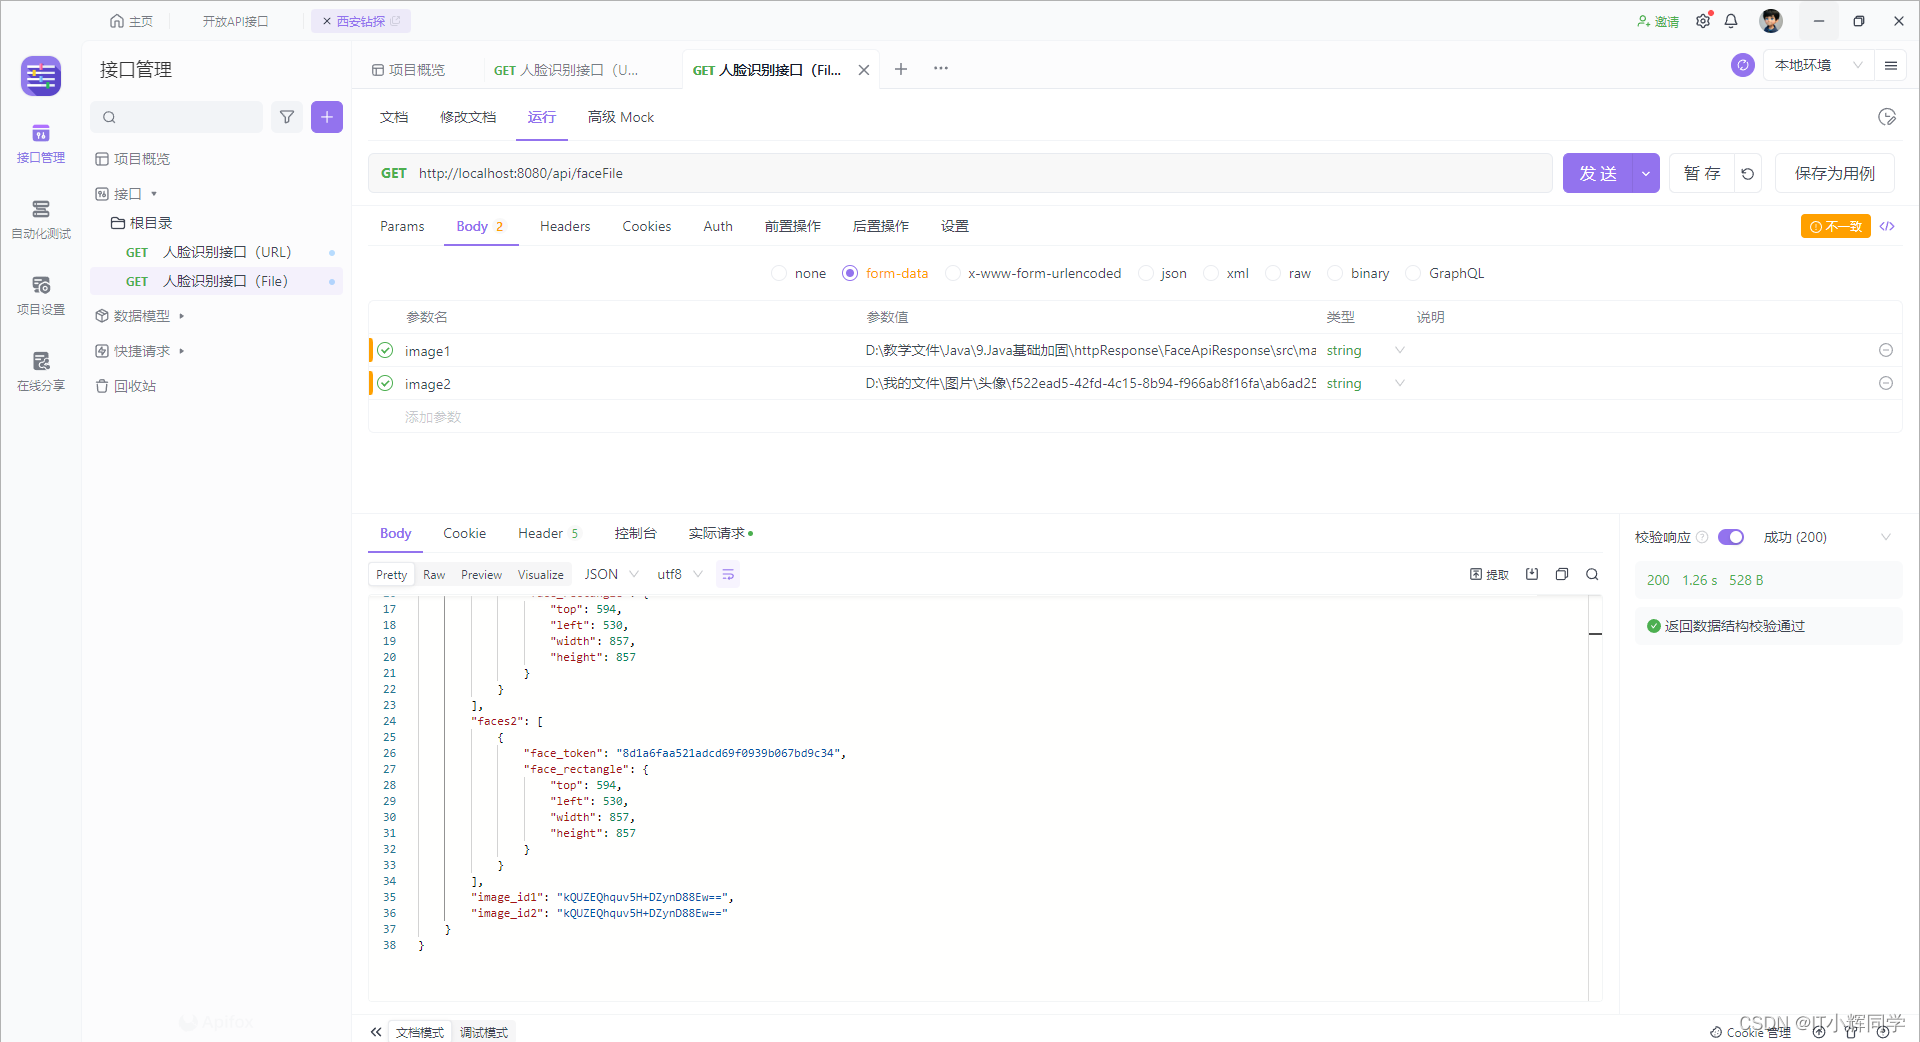
Task: Copy the response body
Action: click(x=1562, y=574)
